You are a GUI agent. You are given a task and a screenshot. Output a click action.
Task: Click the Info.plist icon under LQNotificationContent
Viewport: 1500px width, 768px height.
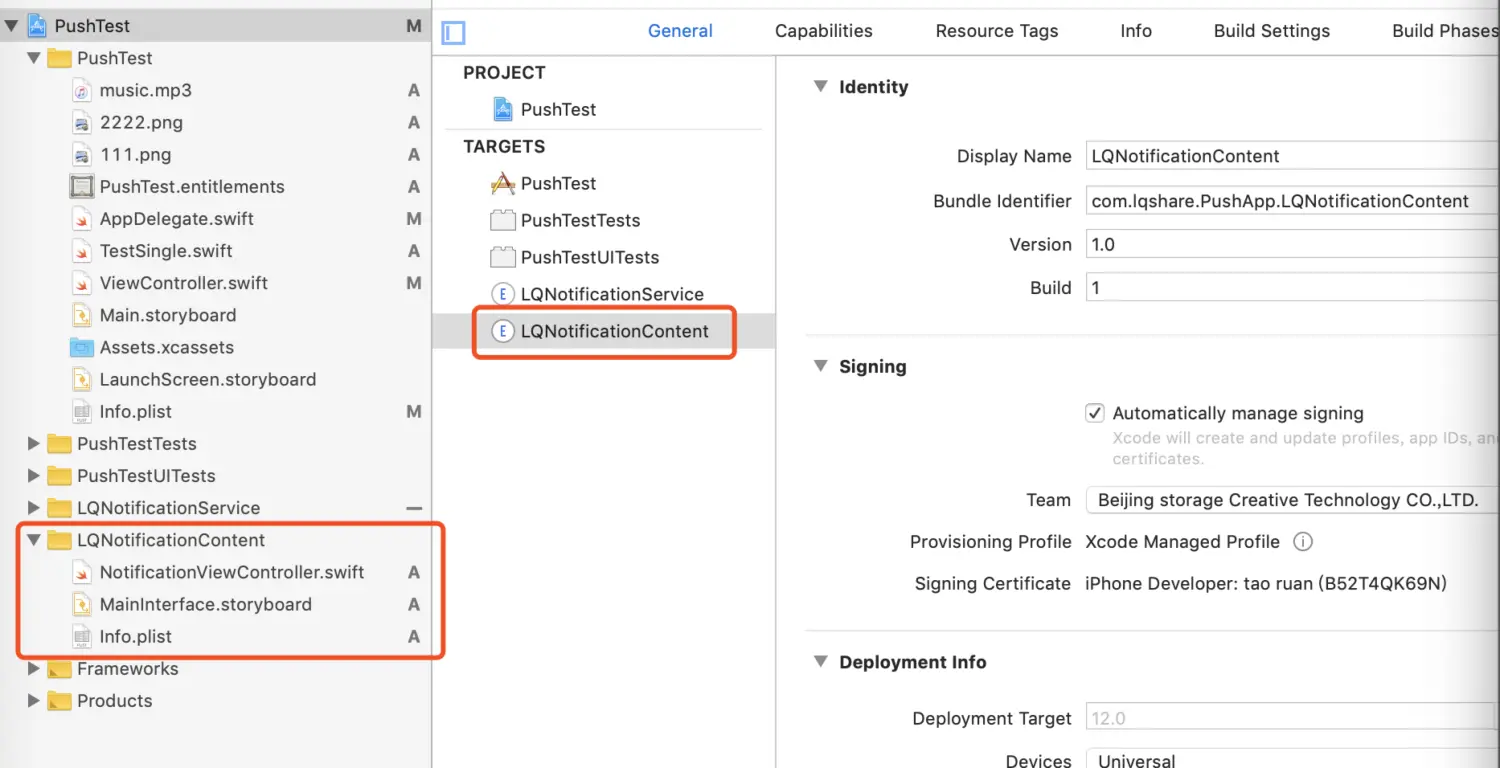[82, 636]
